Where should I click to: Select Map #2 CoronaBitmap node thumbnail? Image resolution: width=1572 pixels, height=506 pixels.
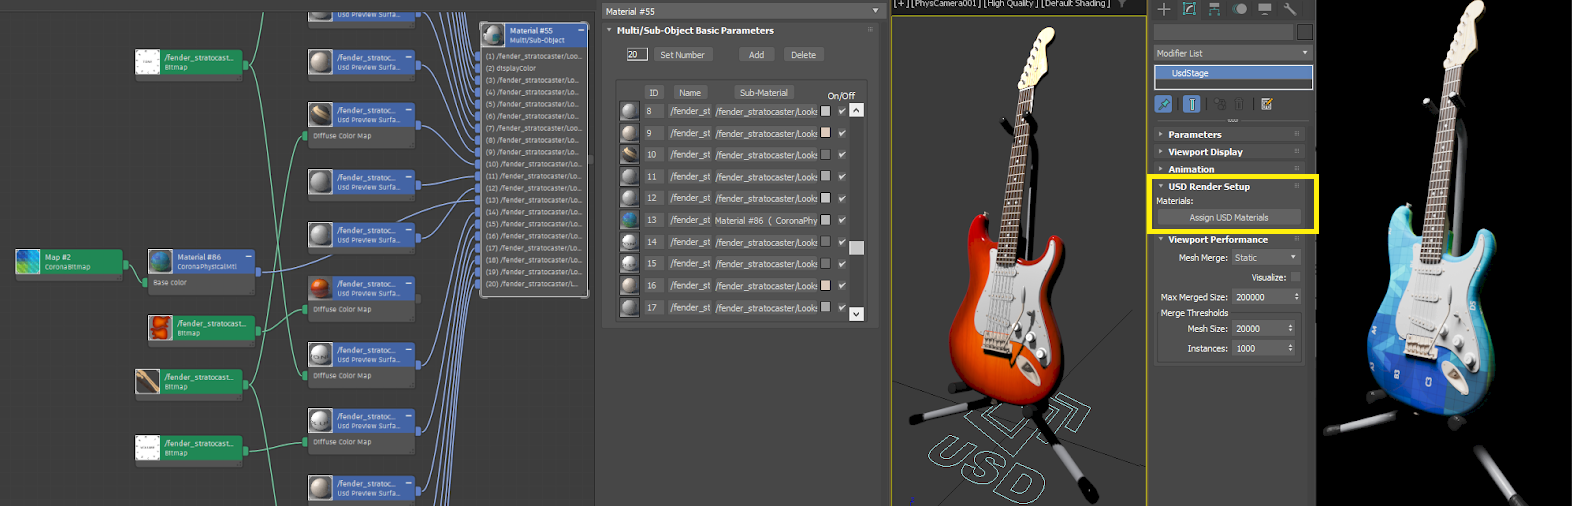point(28,262)
